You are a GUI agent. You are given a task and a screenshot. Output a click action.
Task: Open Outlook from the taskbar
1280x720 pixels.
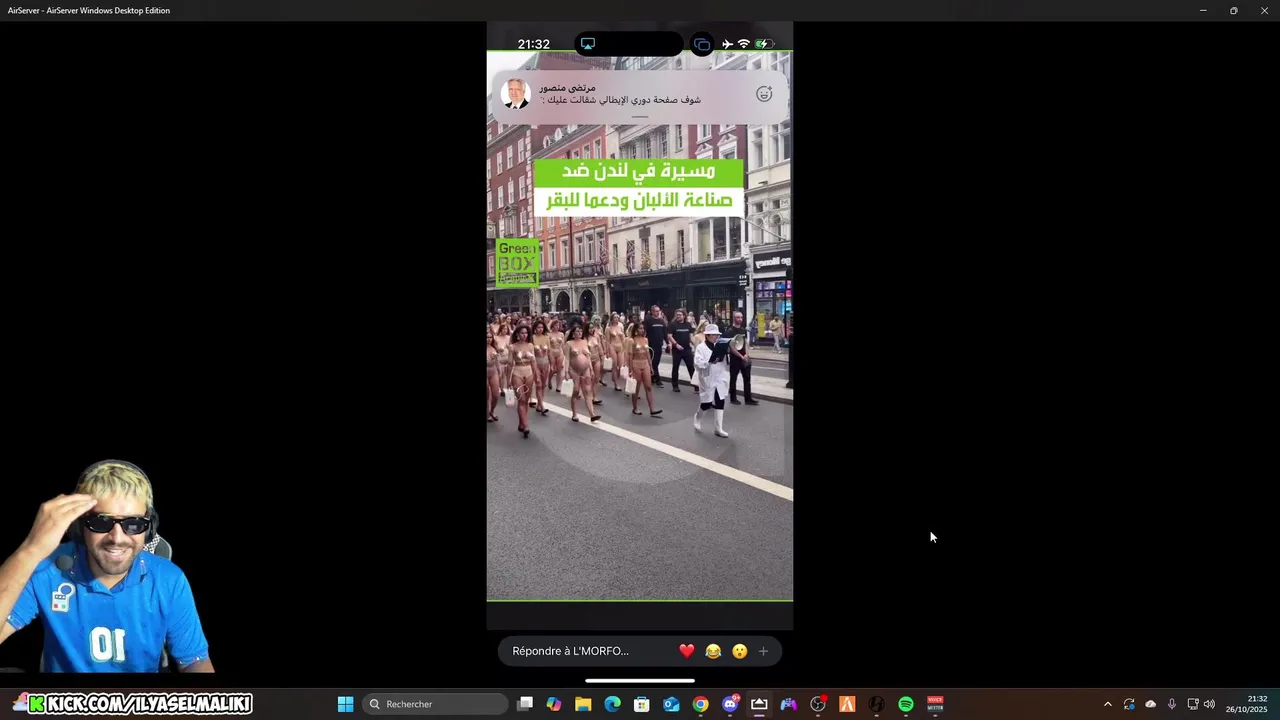click(671, 704)
